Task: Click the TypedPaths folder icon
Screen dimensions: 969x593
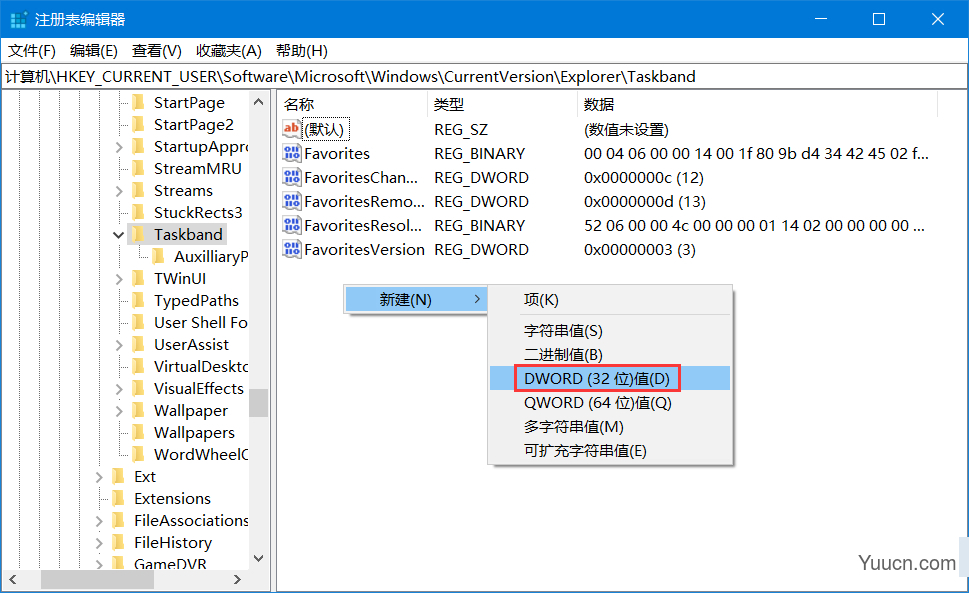Action: (138, 300)
